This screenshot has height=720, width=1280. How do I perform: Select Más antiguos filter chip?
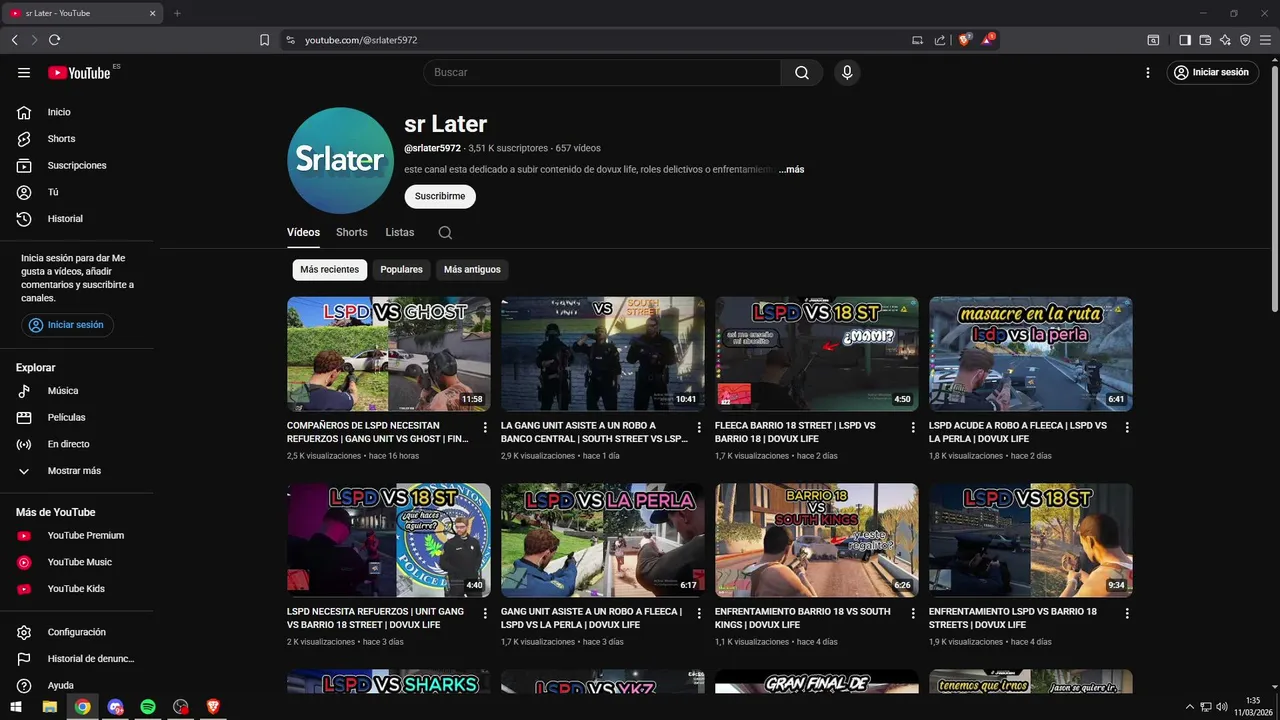472,269
